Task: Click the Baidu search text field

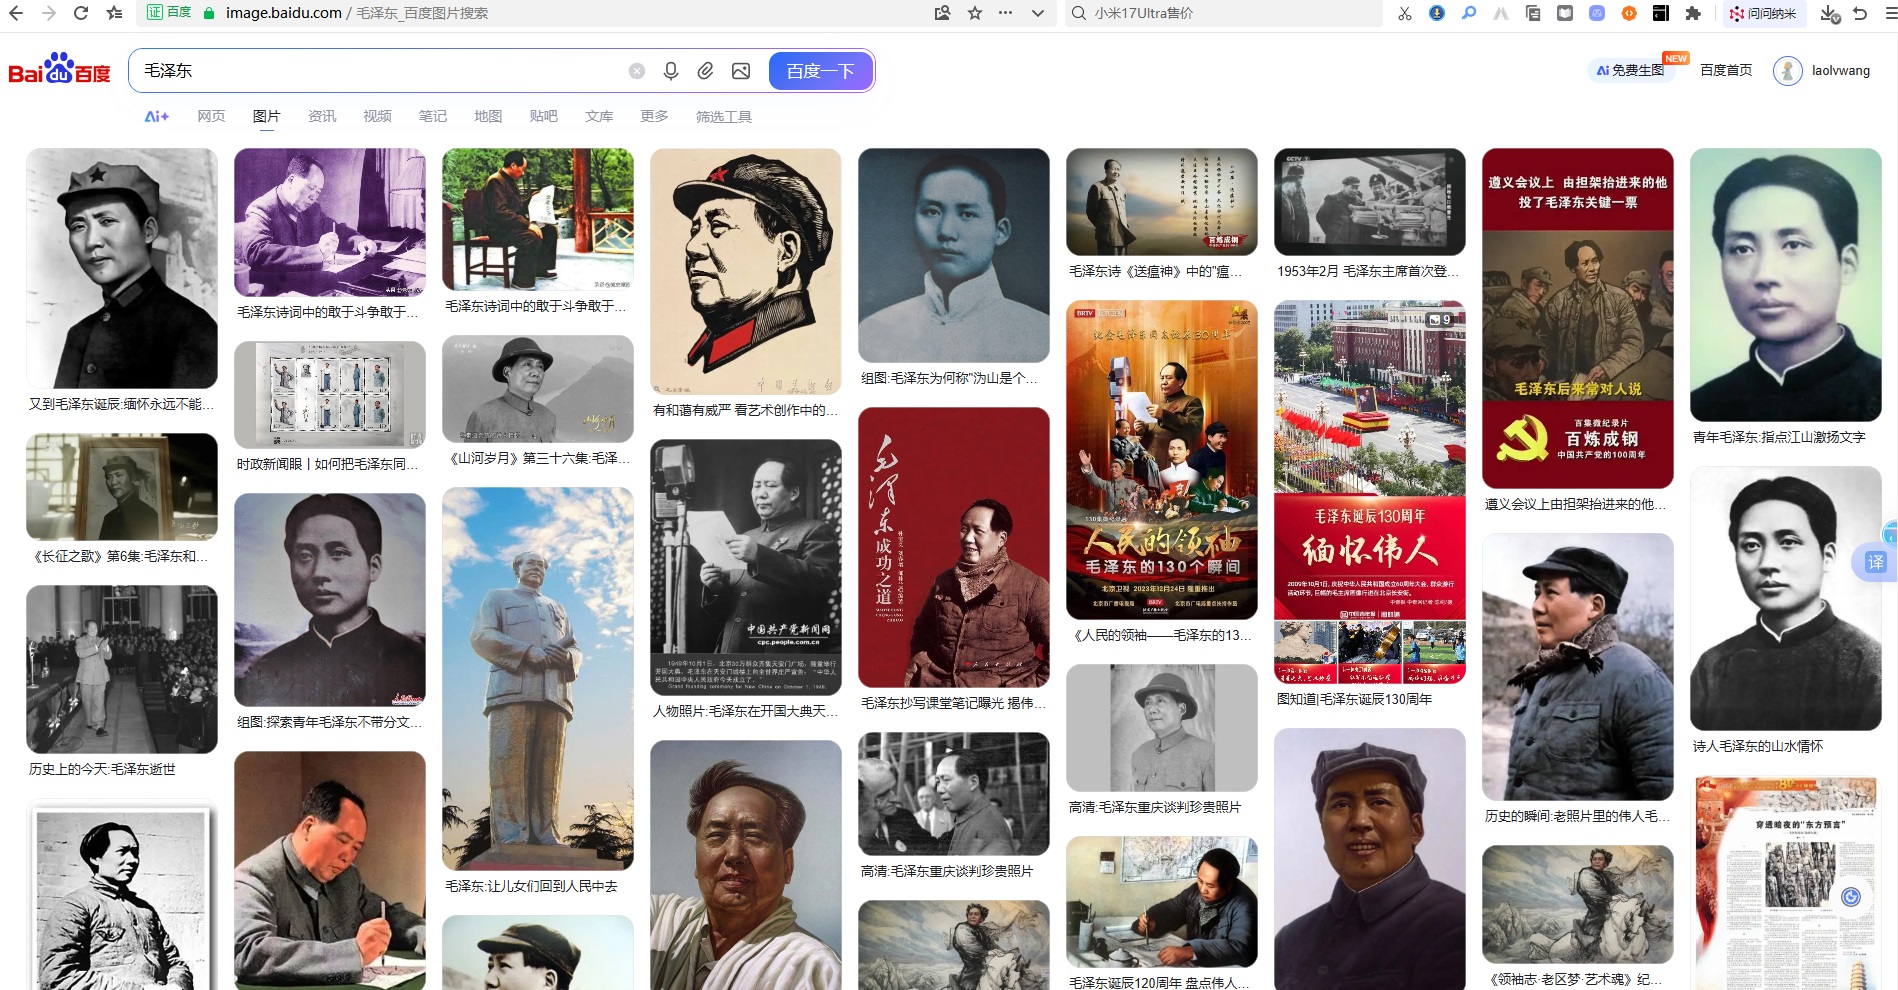Action: coord(380,71)
